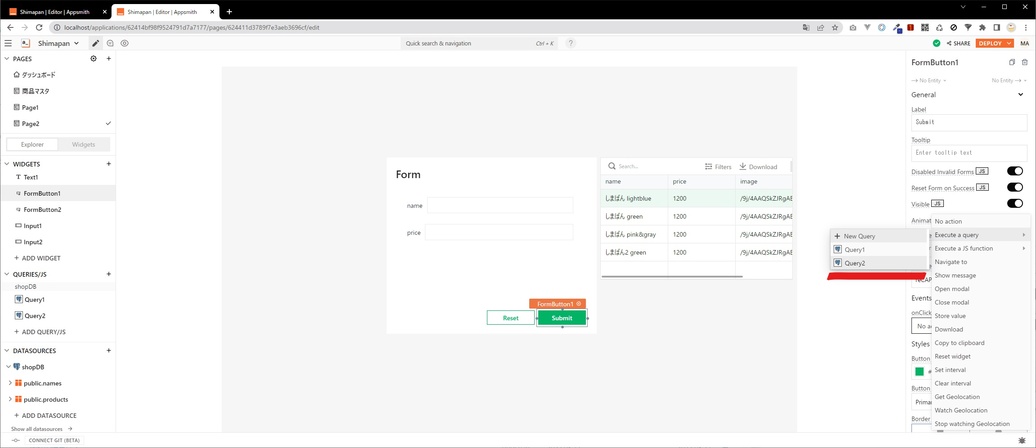Screen dimensions: 1036x448
Task: Click the table Download icon
Action: click(744, 167)
